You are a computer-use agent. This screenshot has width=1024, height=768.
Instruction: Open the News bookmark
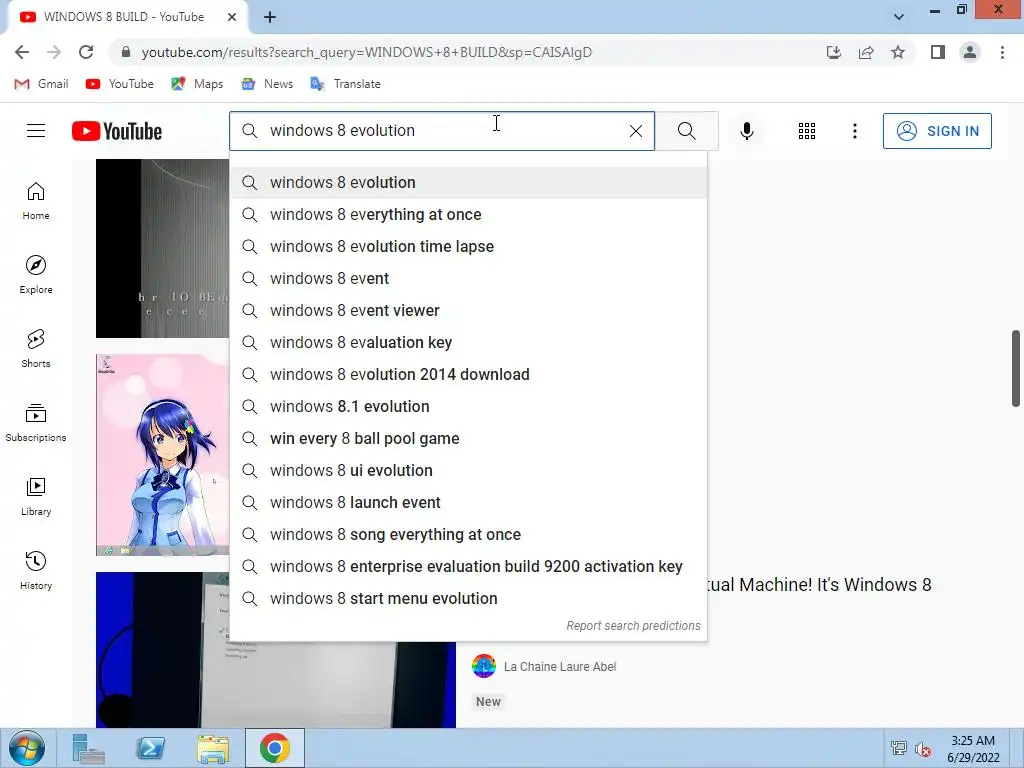[x=267, y=84]
